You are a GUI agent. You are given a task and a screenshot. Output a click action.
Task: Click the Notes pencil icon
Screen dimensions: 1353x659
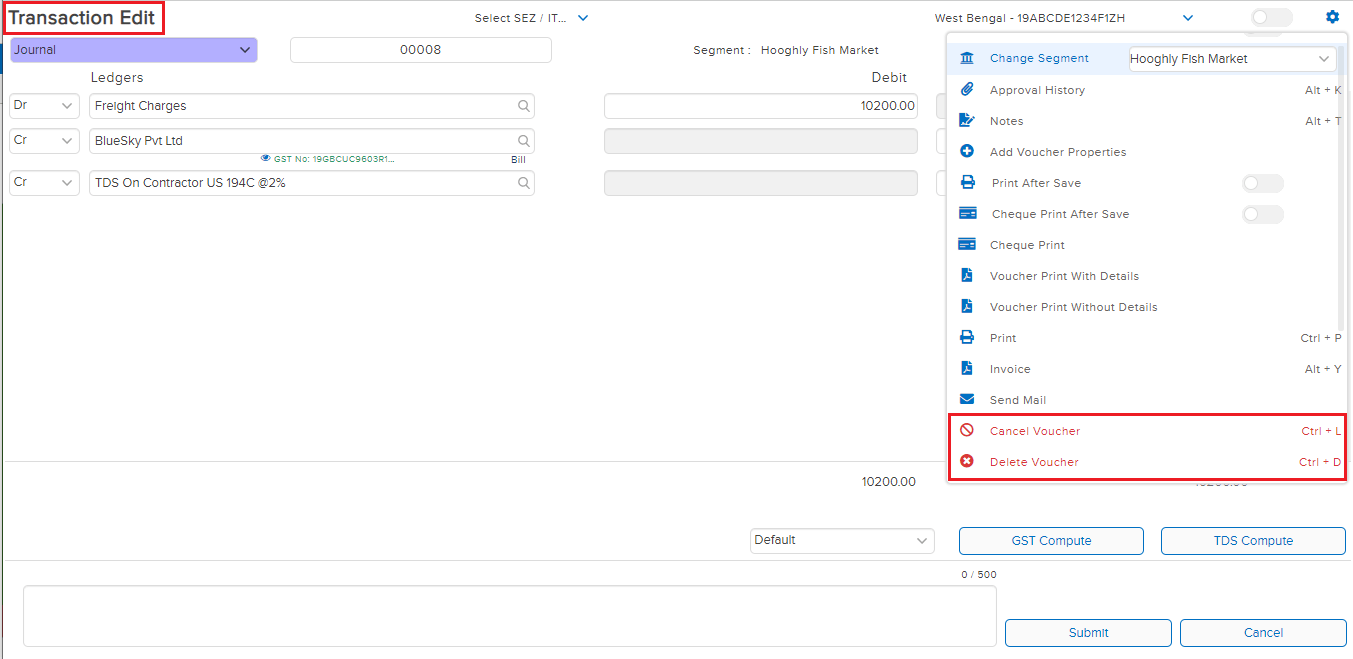[x=967, y=121]
